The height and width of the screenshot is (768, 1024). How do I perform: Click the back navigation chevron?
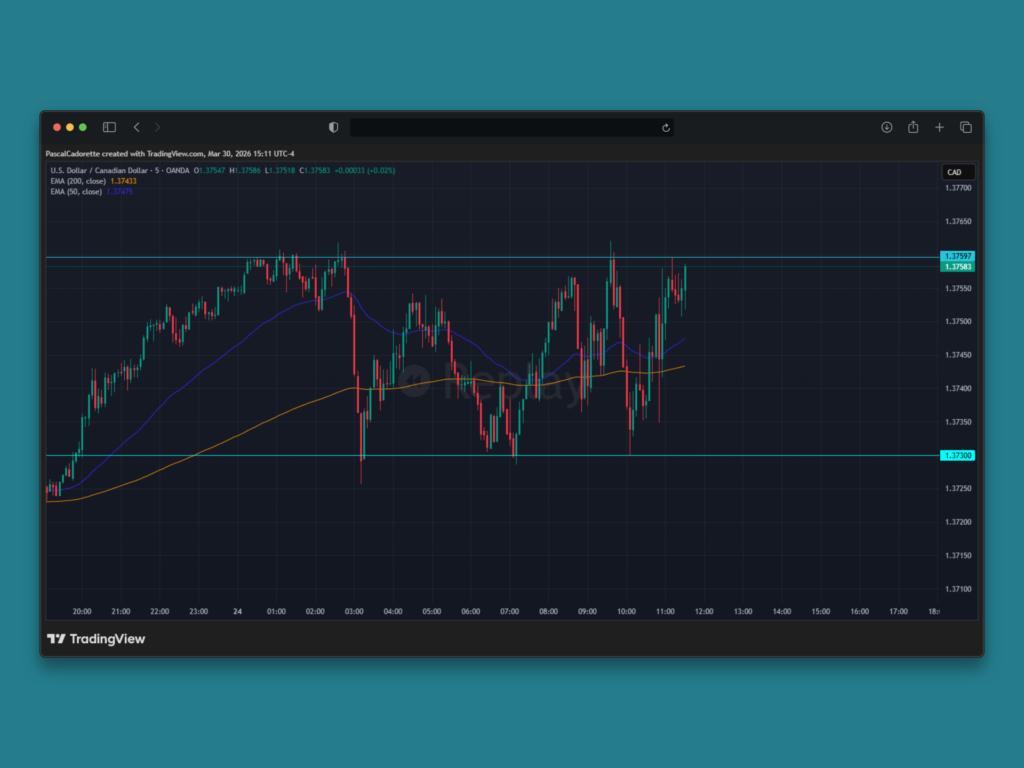point(137,127)
